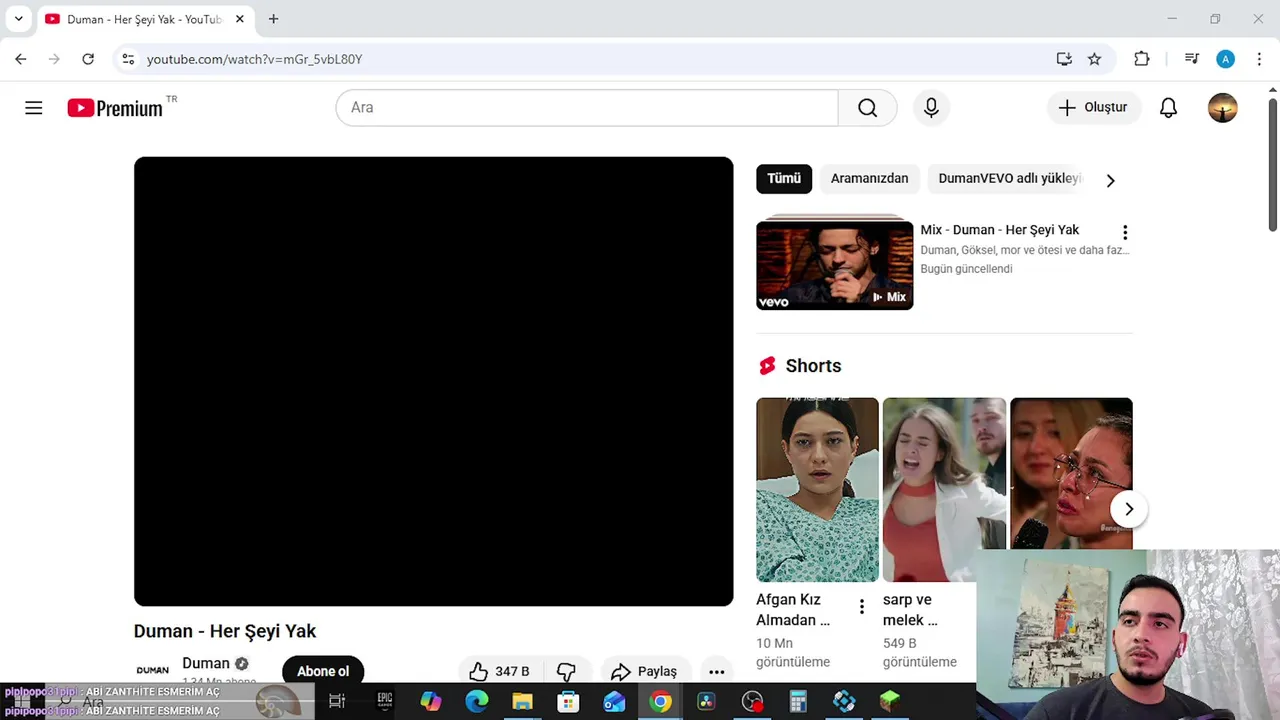Open the notifications bell

click(x=1168, y=108)
